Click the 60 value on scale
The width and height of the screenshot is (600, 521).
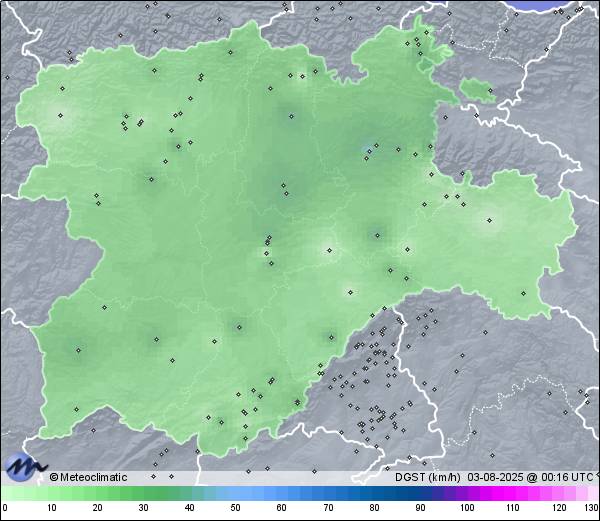282,508
